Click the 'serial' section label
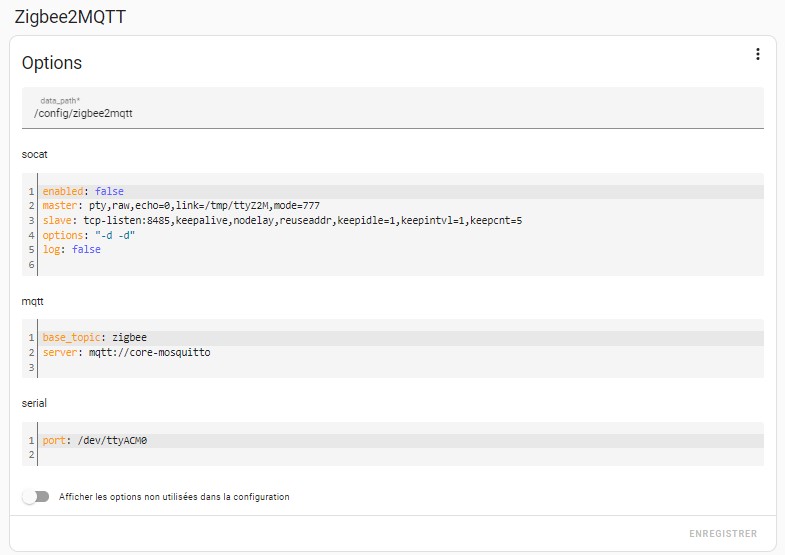Screen dimensions: 785x555 pyautogui.click(x=34, y=403)
